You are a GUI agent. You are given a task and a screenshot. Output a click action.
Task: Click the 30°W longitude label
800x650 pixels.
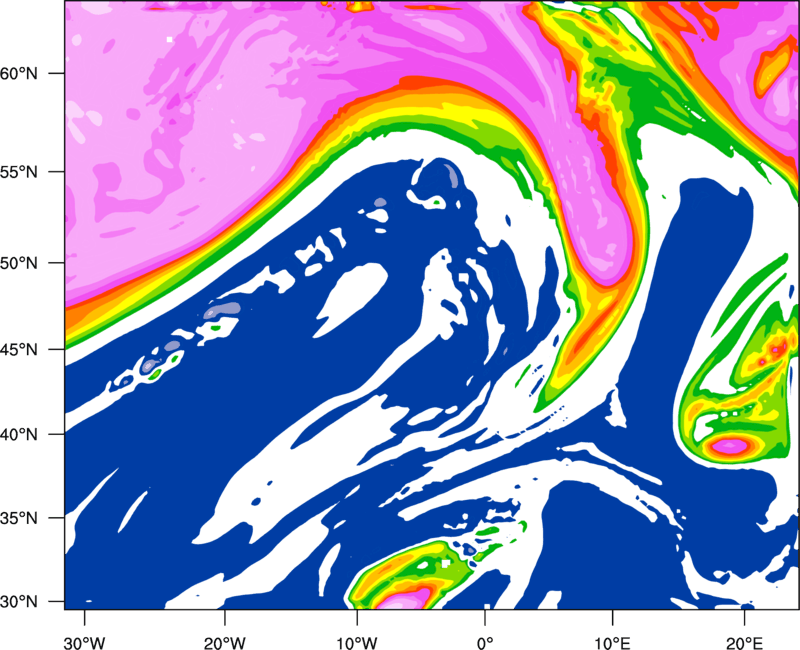[x=84, y=643]
